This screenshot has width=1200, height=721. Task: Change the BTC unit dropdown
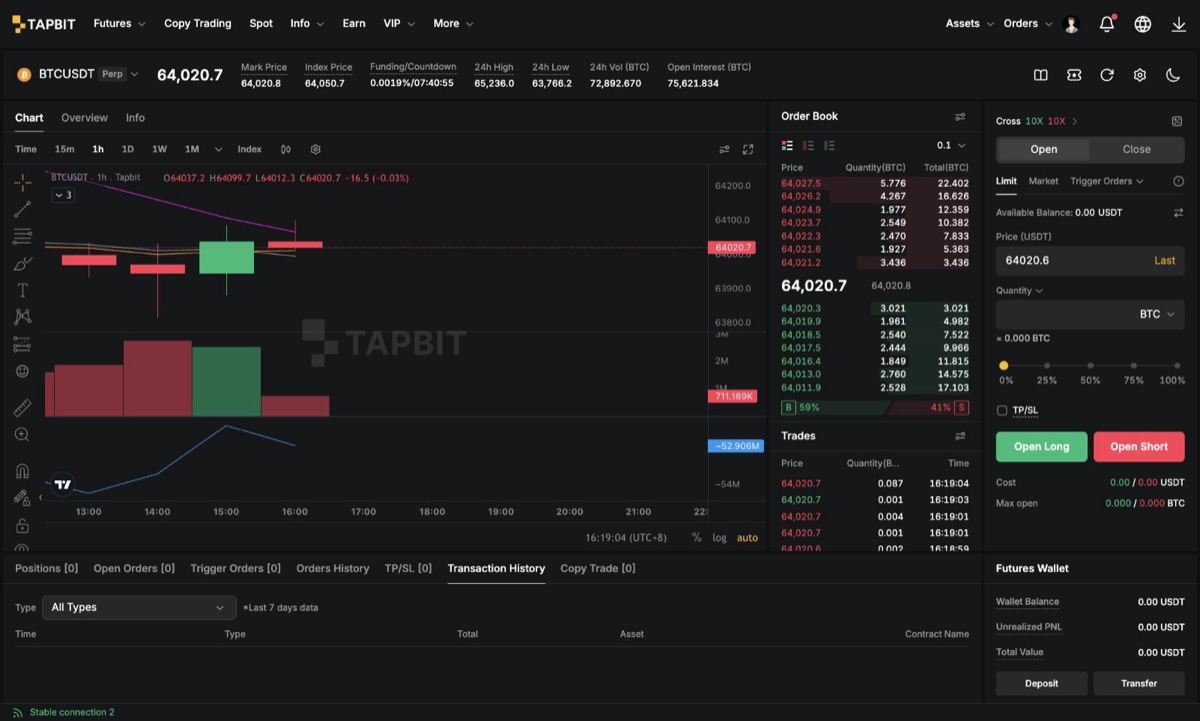(1157, 314)
